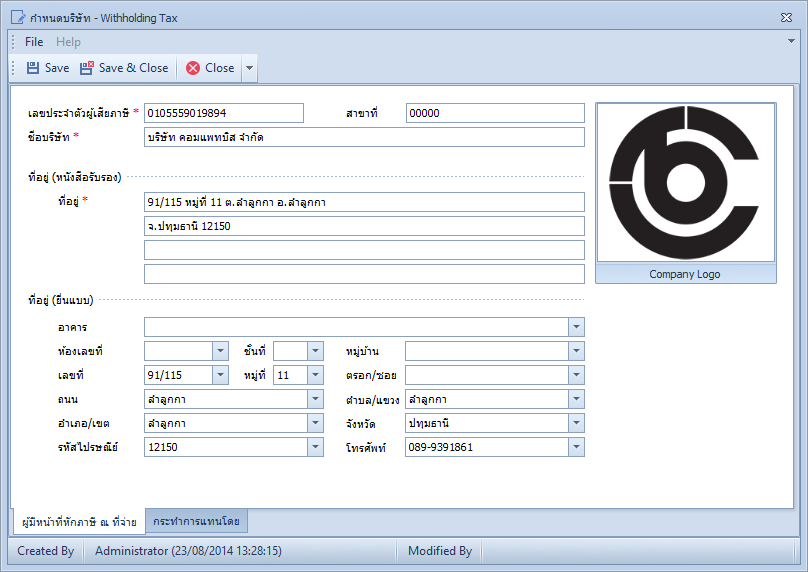Click the Company Logo image
This screenshot has width=808, height=572.
pos(685,183)
